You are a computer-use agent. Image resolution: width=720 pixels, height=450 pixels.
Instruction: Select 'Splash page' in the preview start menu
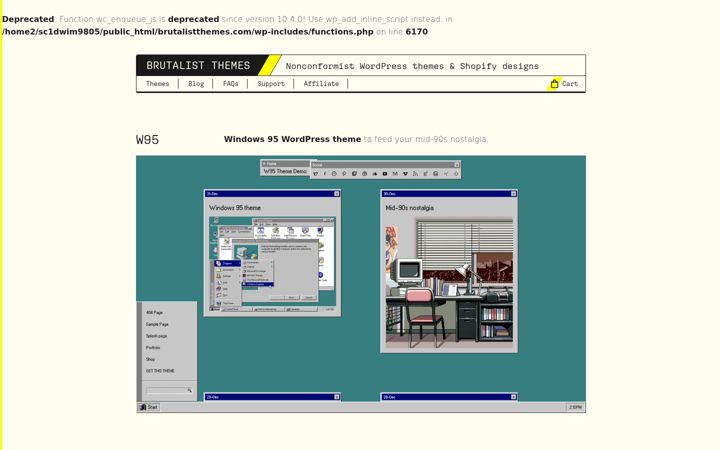[157, 336]
